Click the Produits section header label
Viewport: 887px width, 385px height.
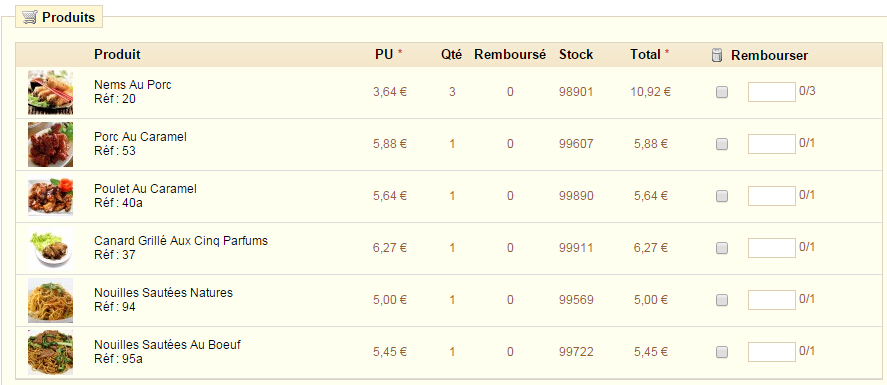tap(68, 18)
